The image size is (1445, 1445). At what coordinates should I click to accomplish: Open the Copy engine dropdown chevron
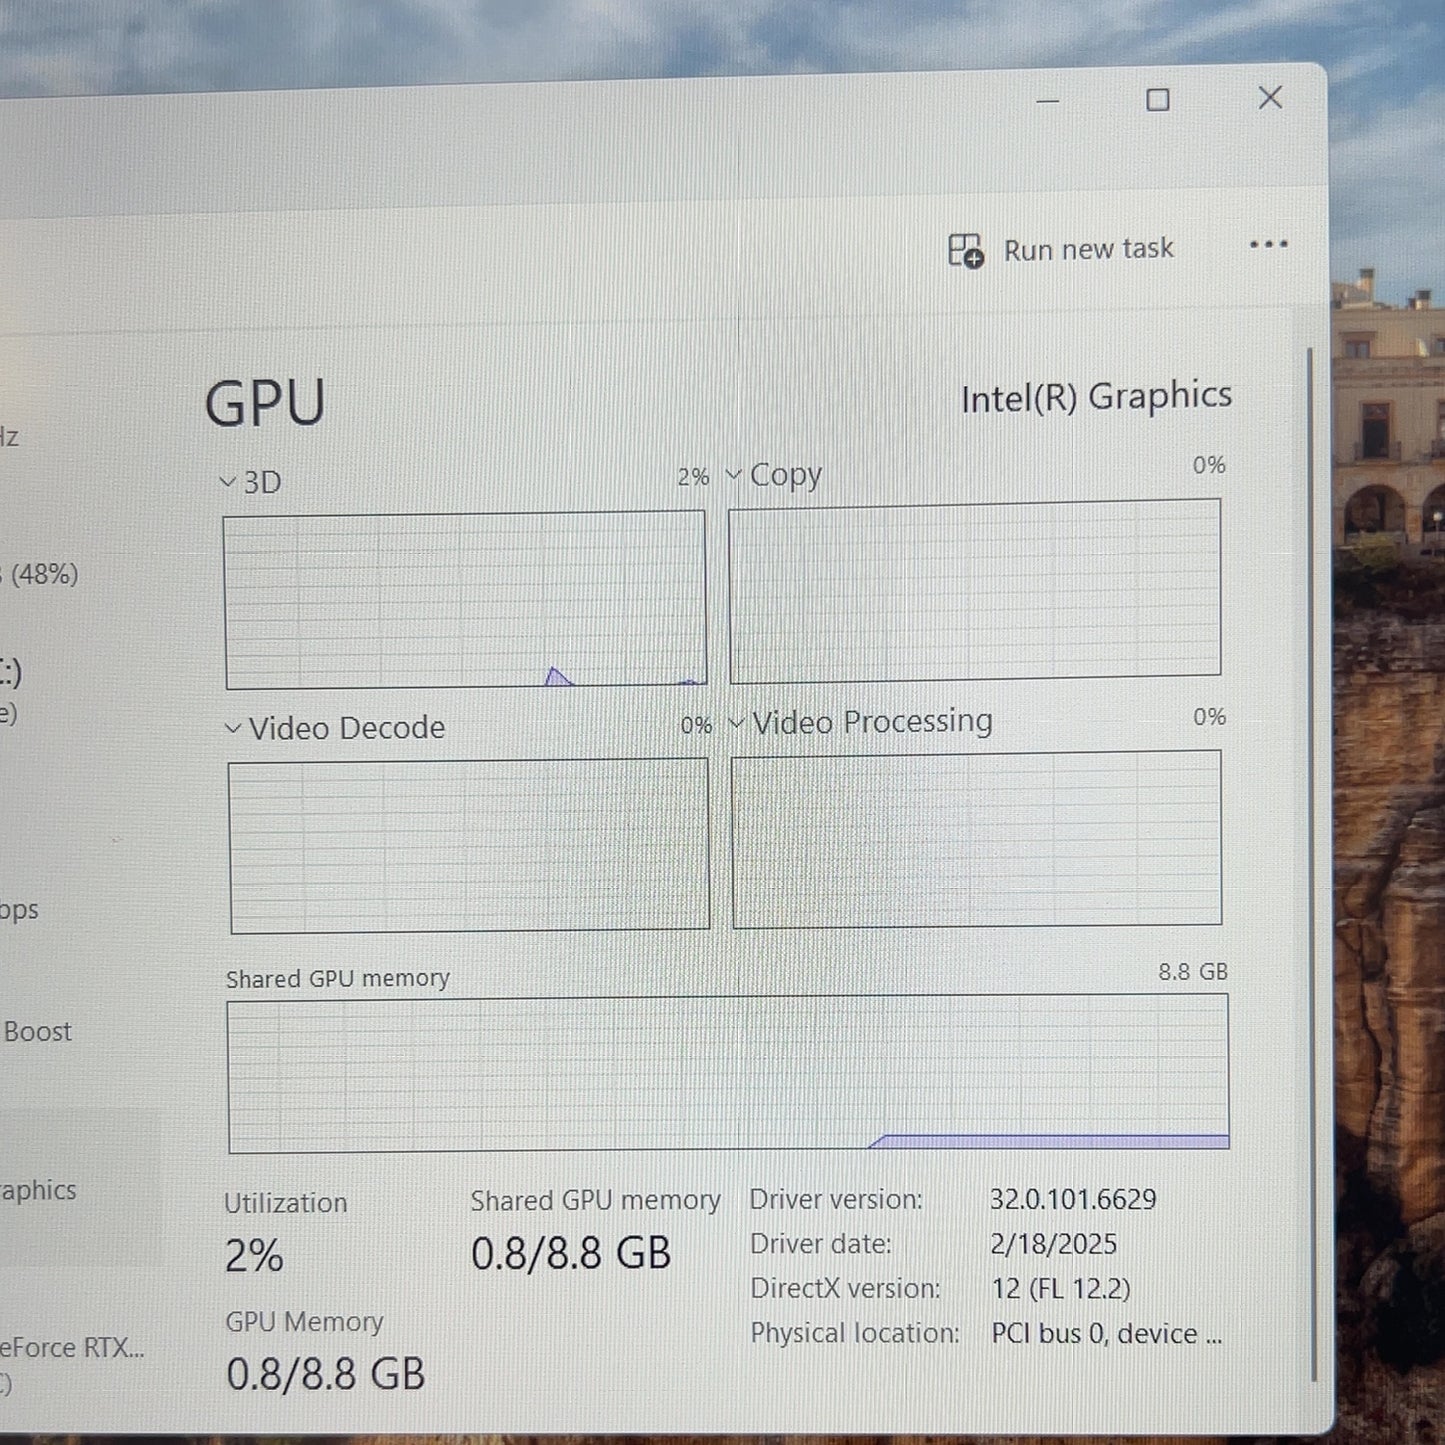pos(733,474)
